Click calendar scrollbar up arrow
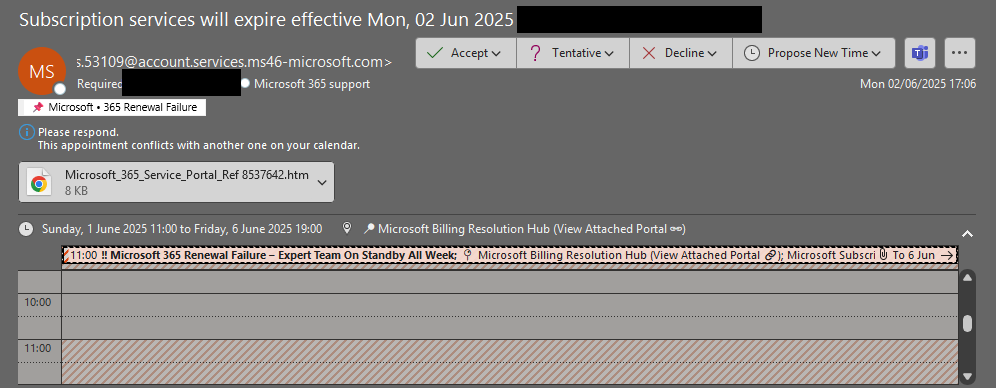 pos(967,278)
